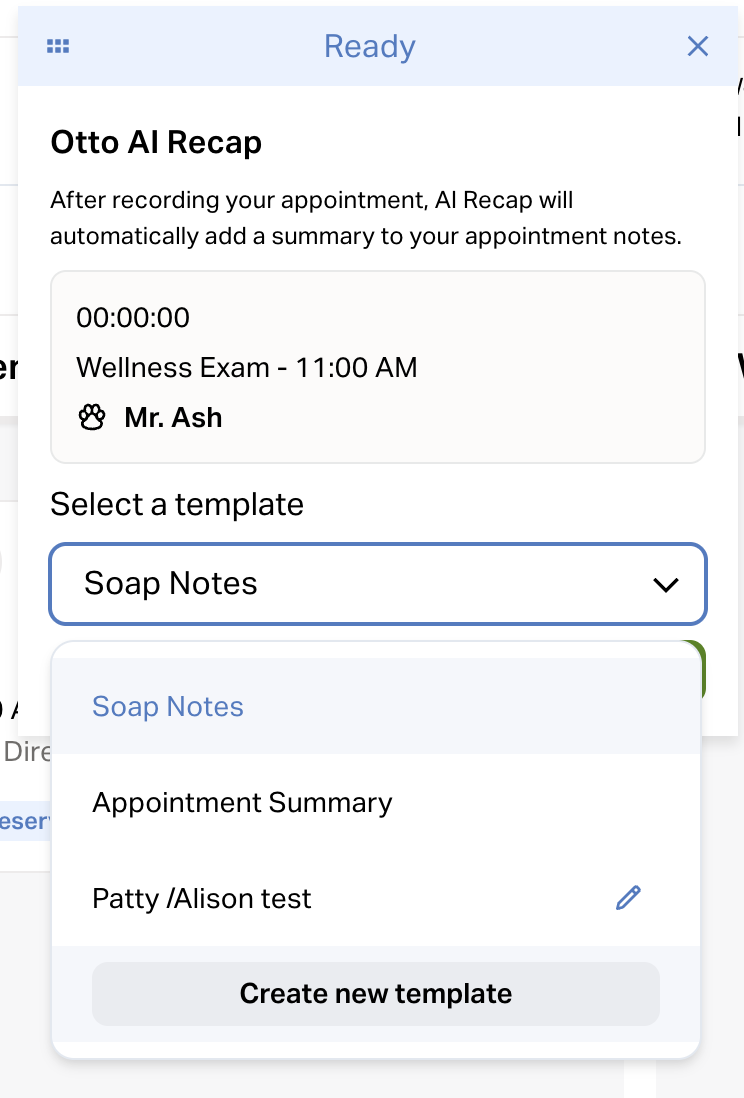Choose Soap Notes from the template list
This screenshot has height=1098, width=744.
[x=168, y=707]
